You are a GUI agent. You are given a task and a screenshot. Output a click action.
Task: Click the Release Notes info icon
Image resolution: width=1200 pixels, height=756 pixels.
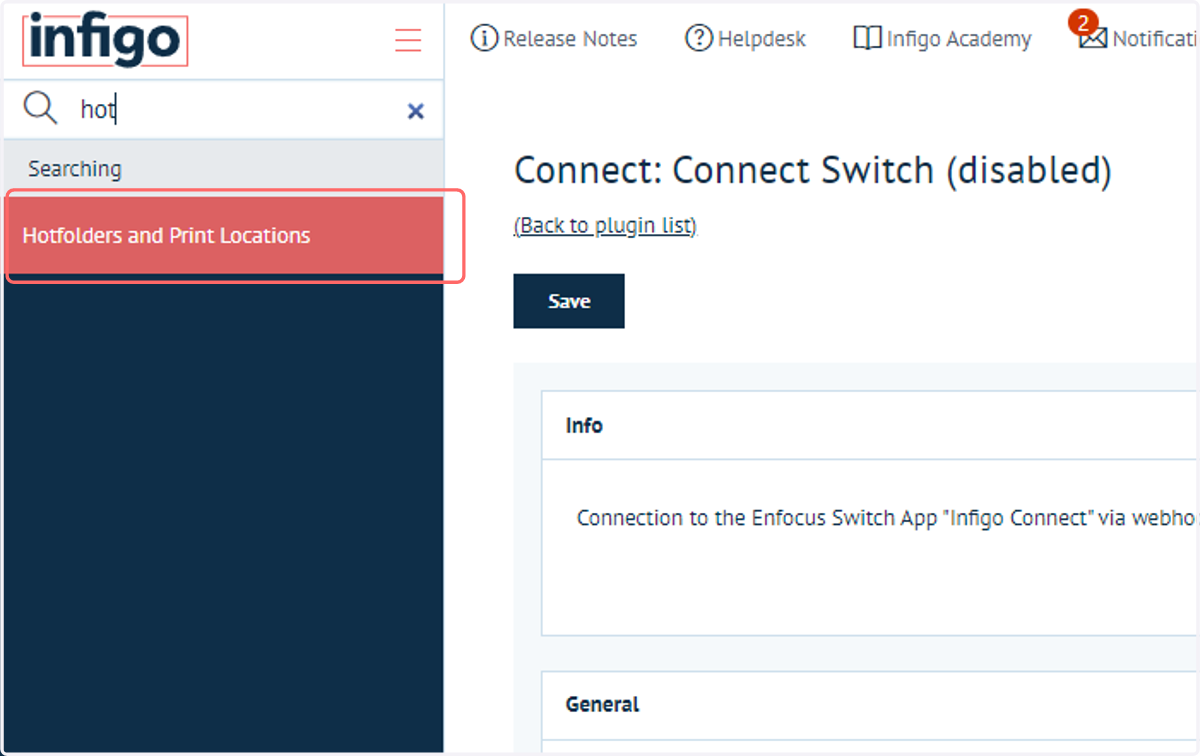coord(484,39)
